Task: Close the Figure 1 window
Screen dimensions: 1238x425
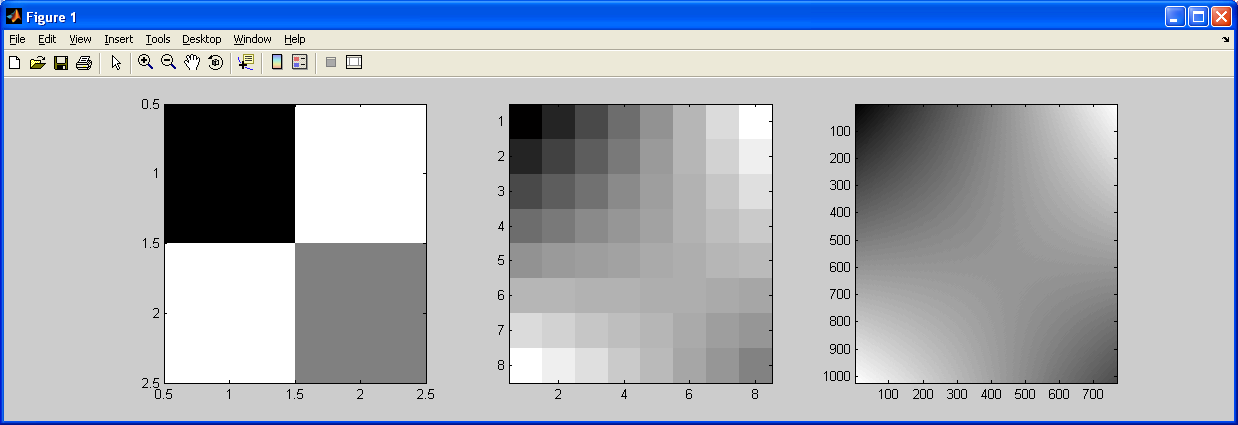Action: pos(1221,16)
